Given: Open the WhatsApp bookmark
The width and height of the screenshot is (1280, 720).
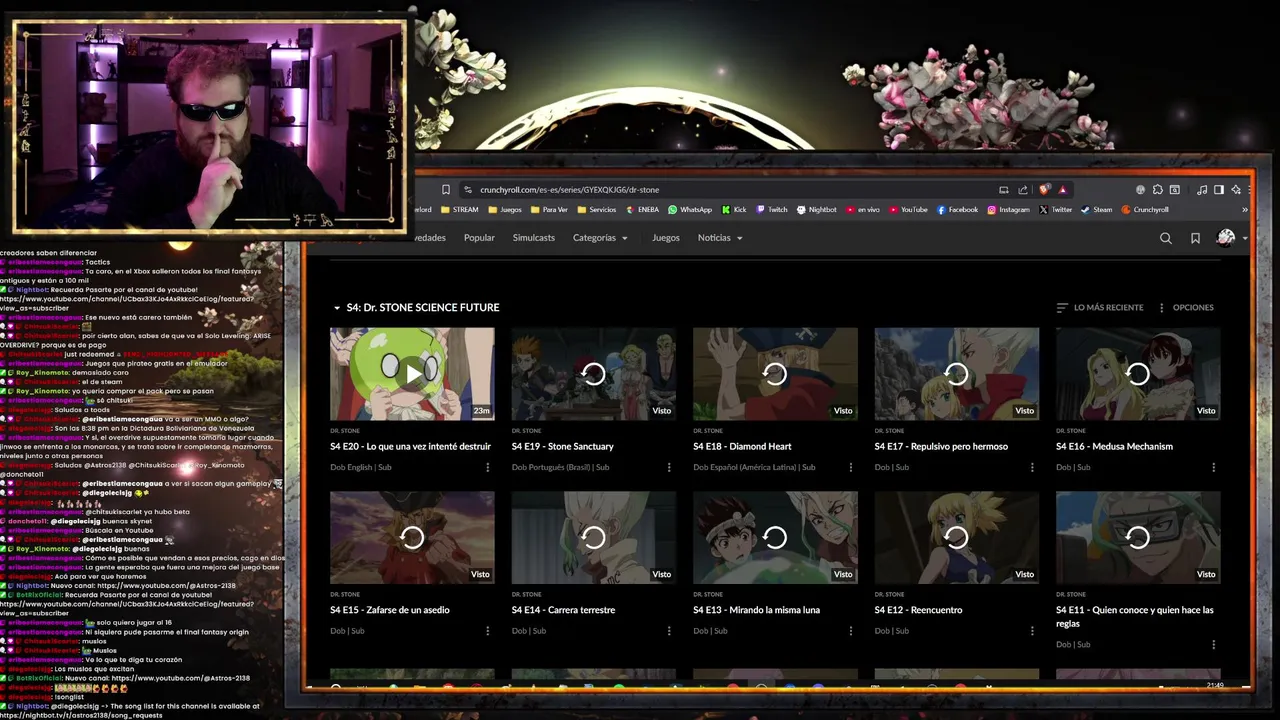Looking at the screenshot, I should (690, 210).
